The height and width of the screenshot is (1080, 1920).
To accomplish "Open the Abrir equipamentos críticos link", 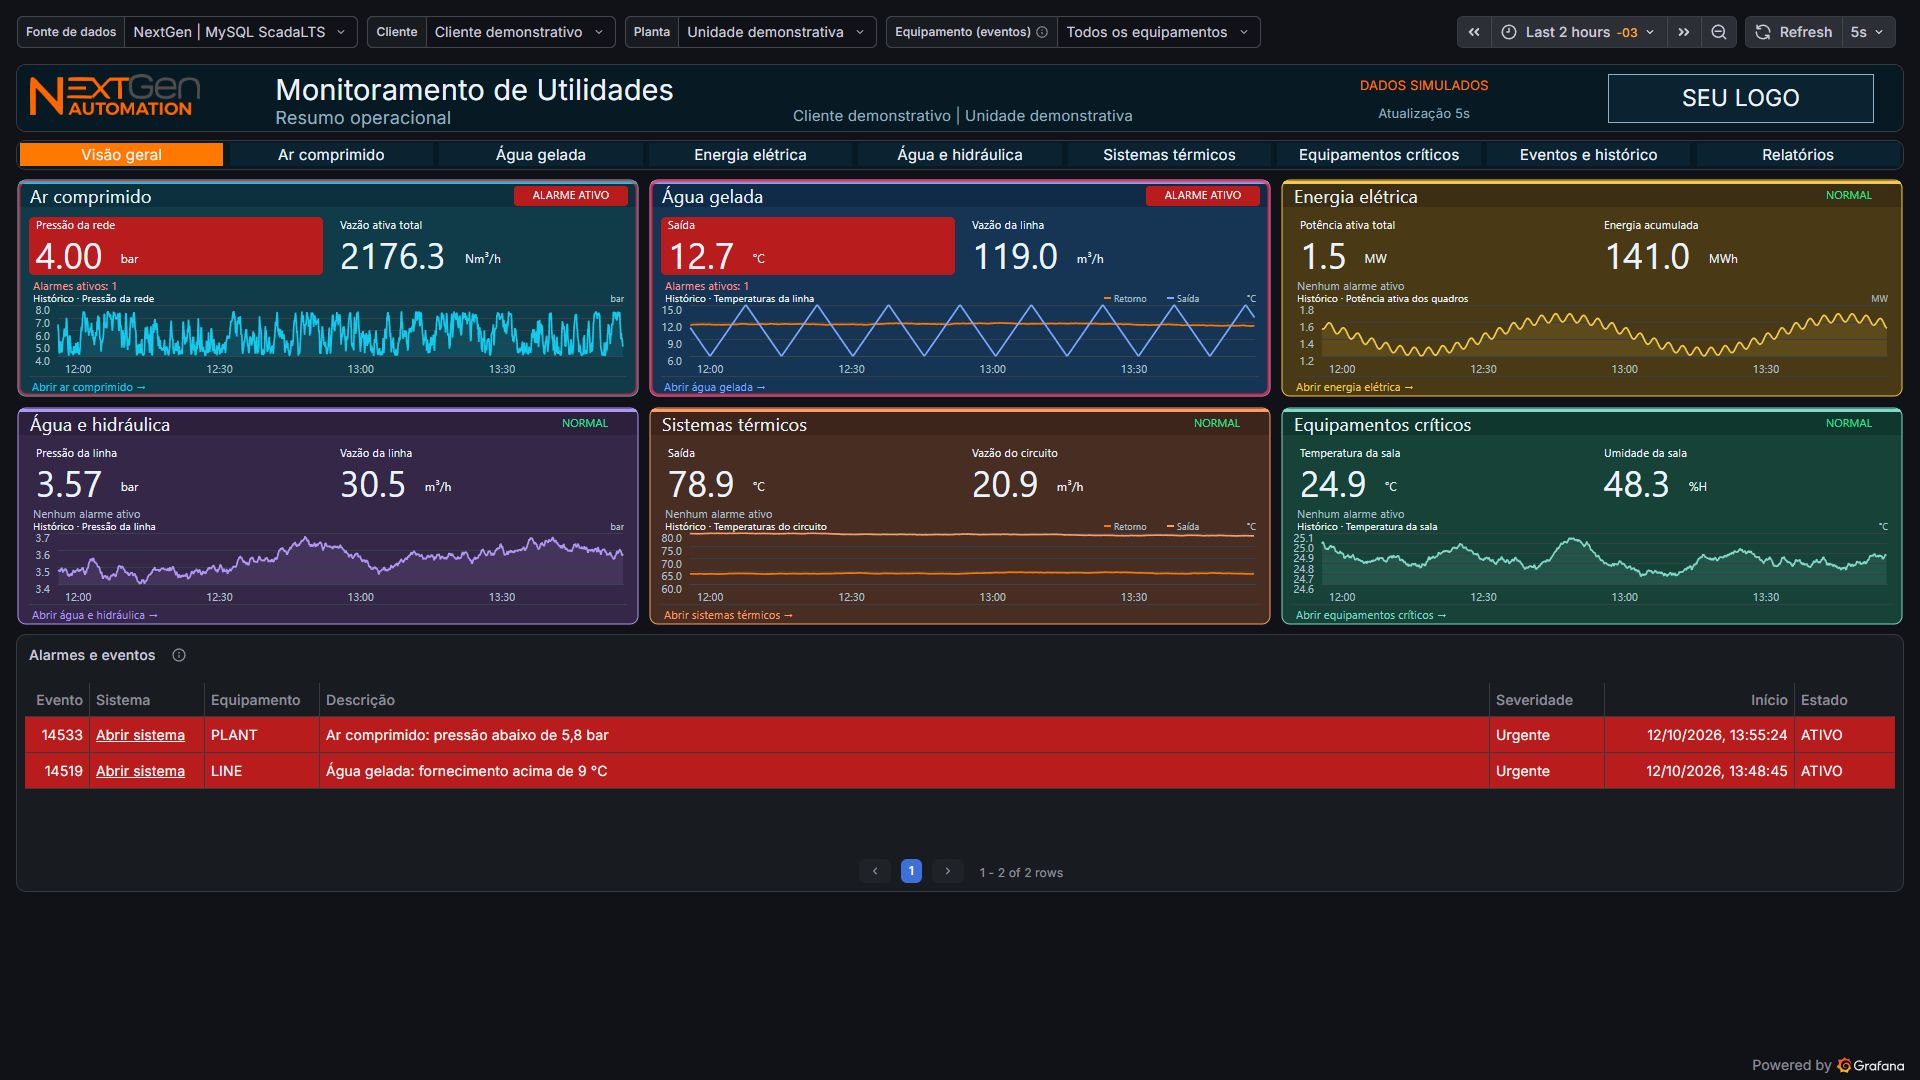I will pos(1371,615).
